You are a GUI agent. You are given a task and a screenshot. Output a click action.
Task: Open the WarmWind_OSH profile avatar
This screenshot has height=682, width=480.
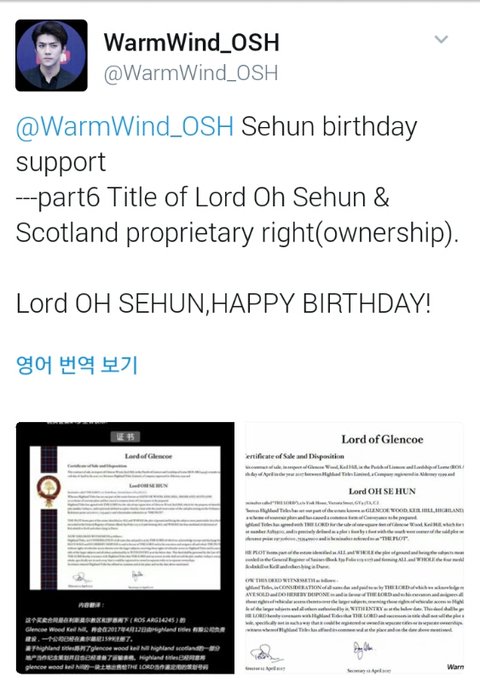[x=51, y=55]
